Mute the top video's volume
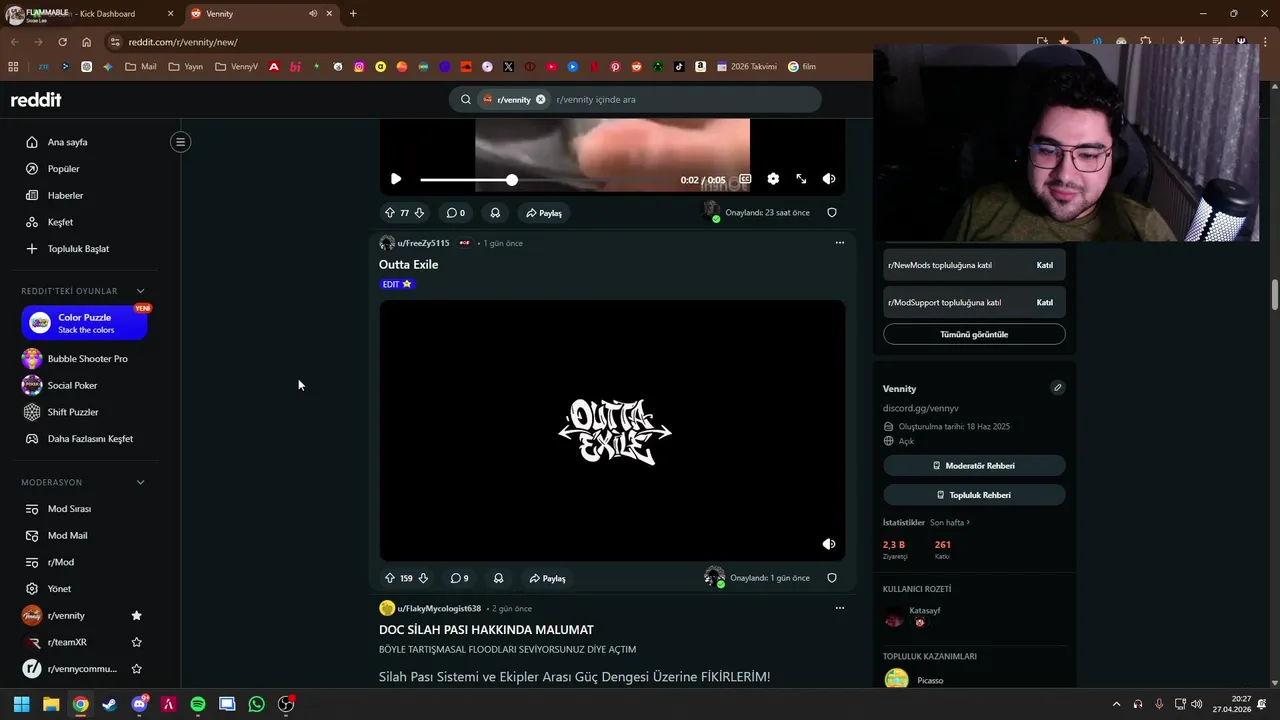Screen dimensions: 1280x720 [x=829, y=179]
